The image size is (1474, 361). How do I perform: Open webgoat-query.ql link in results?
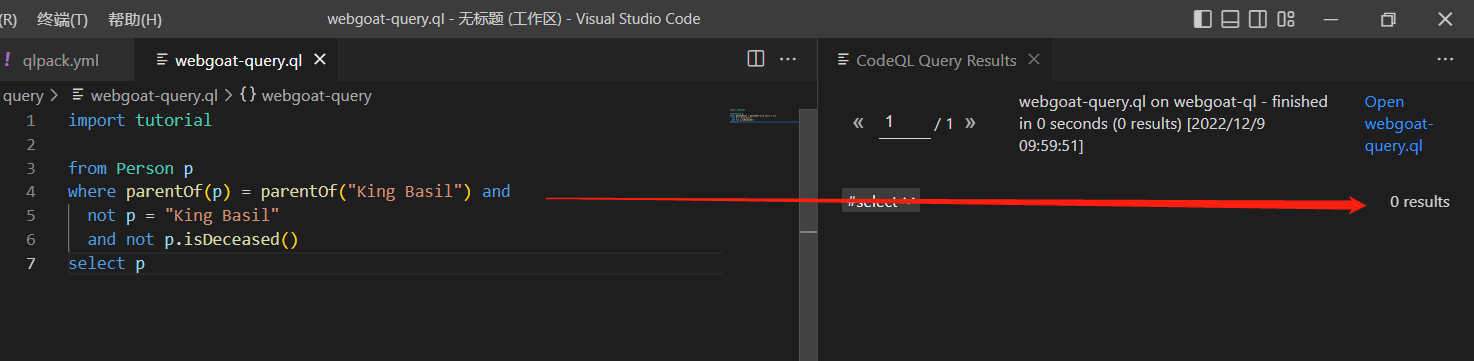[x=1399, y=124]
